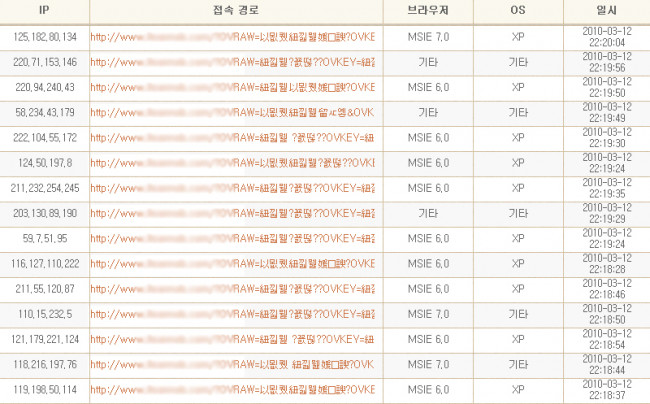The image size is (650, 404).
Task: Follow the access path URL for 222.104.55.172
Action: 232,138
